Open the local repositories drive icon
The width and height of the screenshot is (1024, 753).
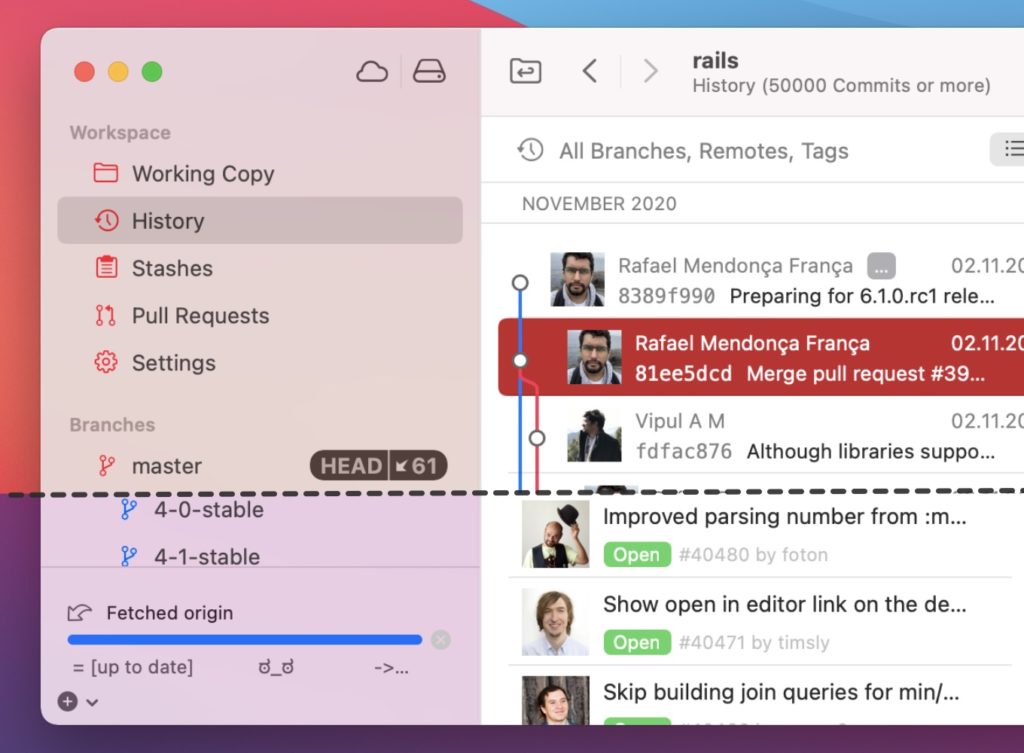(429, 71)
